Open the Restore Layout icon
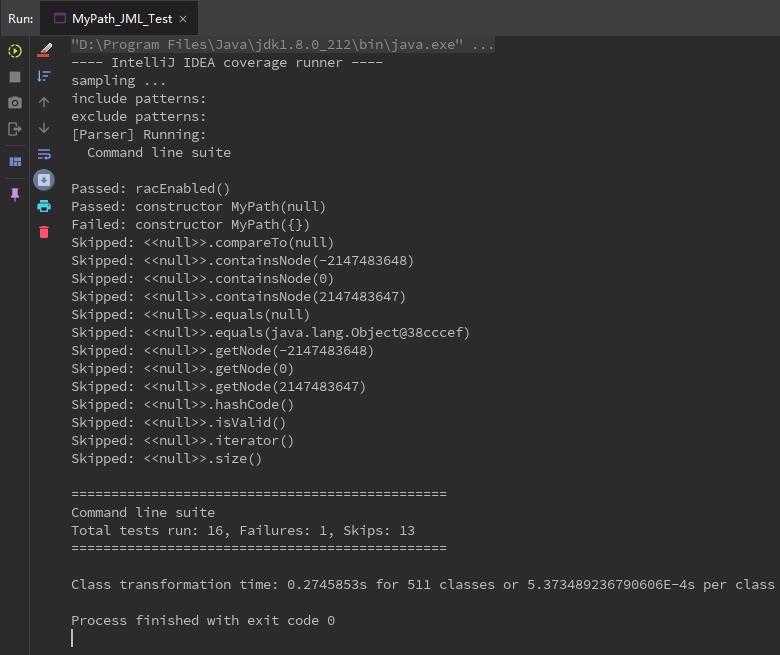This screenshot has width=780, height=655. click(x=15, y=161)
